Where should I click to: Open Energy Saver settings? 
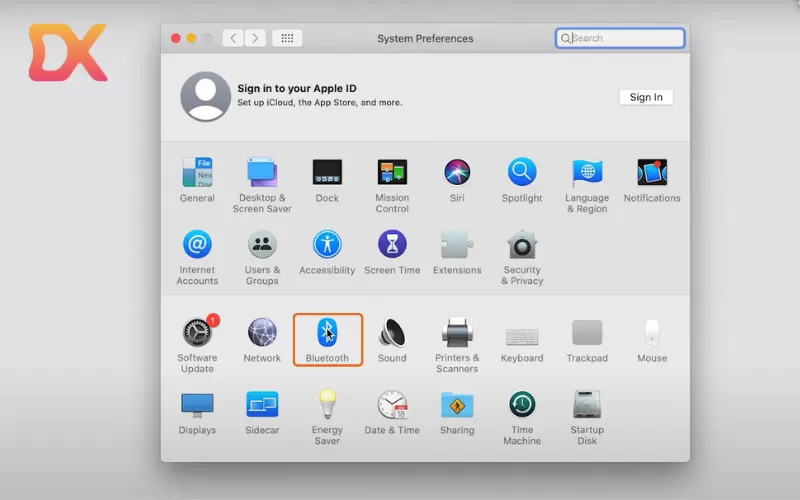[327, 405]
